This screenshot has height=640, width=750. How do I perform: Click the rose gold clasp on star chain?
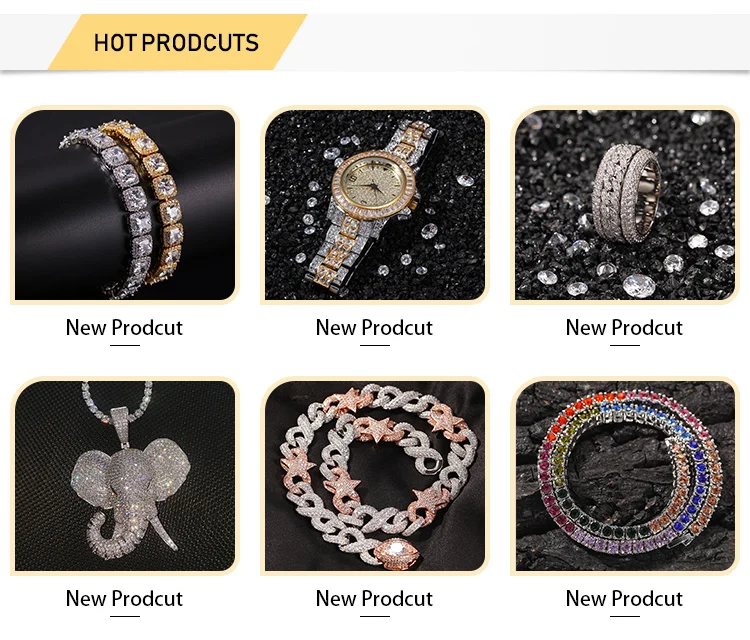tap(397, 553)
